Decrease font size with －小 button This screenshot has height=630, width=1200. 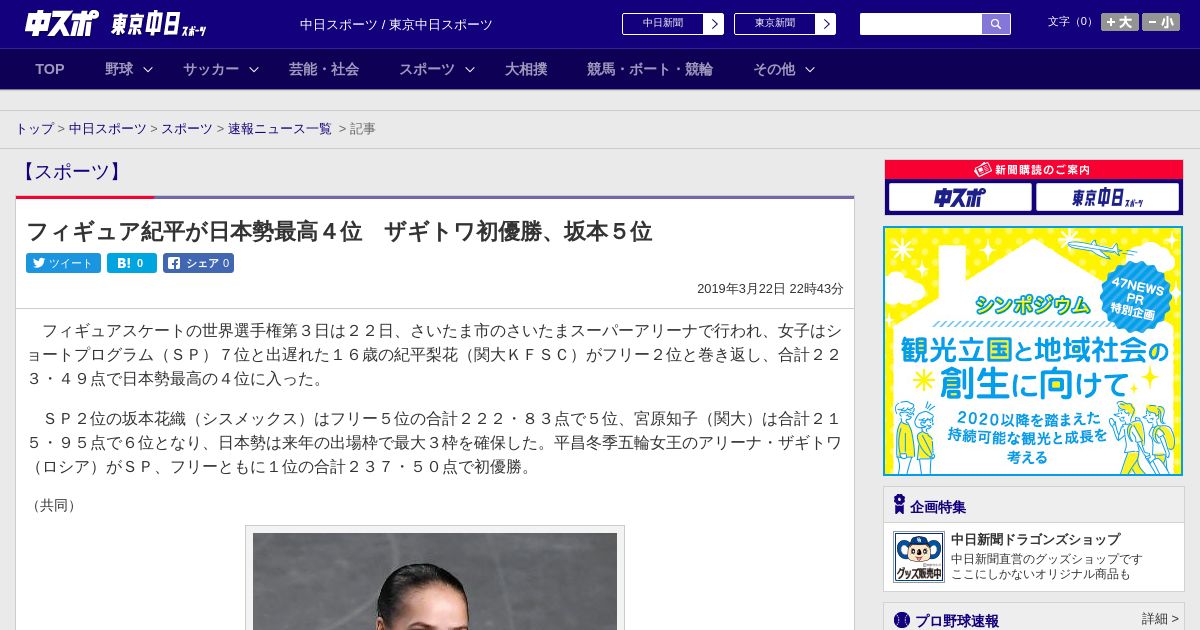[x=1161, y=22]
